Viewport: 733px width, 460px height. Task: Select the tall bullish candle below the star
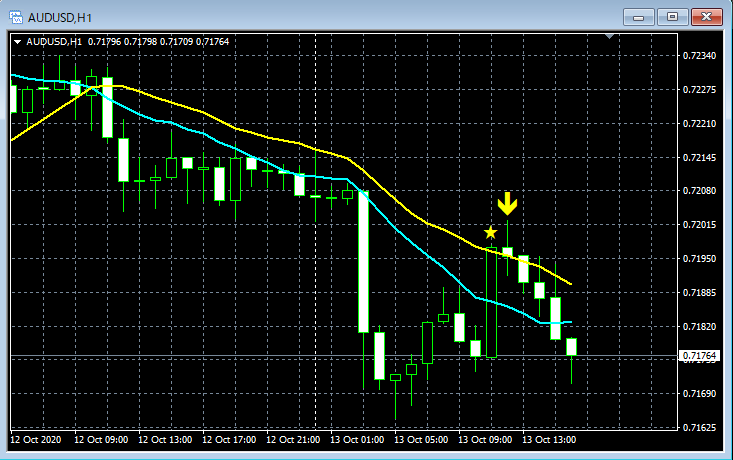(491, 302)
